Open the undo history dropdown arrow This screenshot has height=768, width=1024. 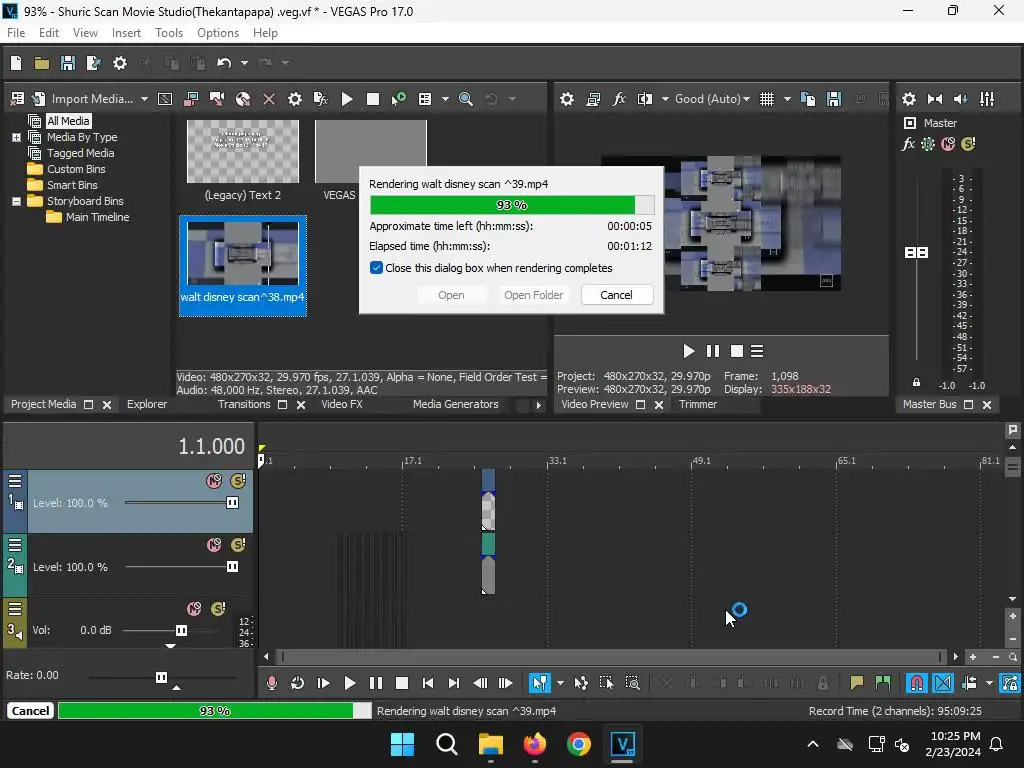244,63
